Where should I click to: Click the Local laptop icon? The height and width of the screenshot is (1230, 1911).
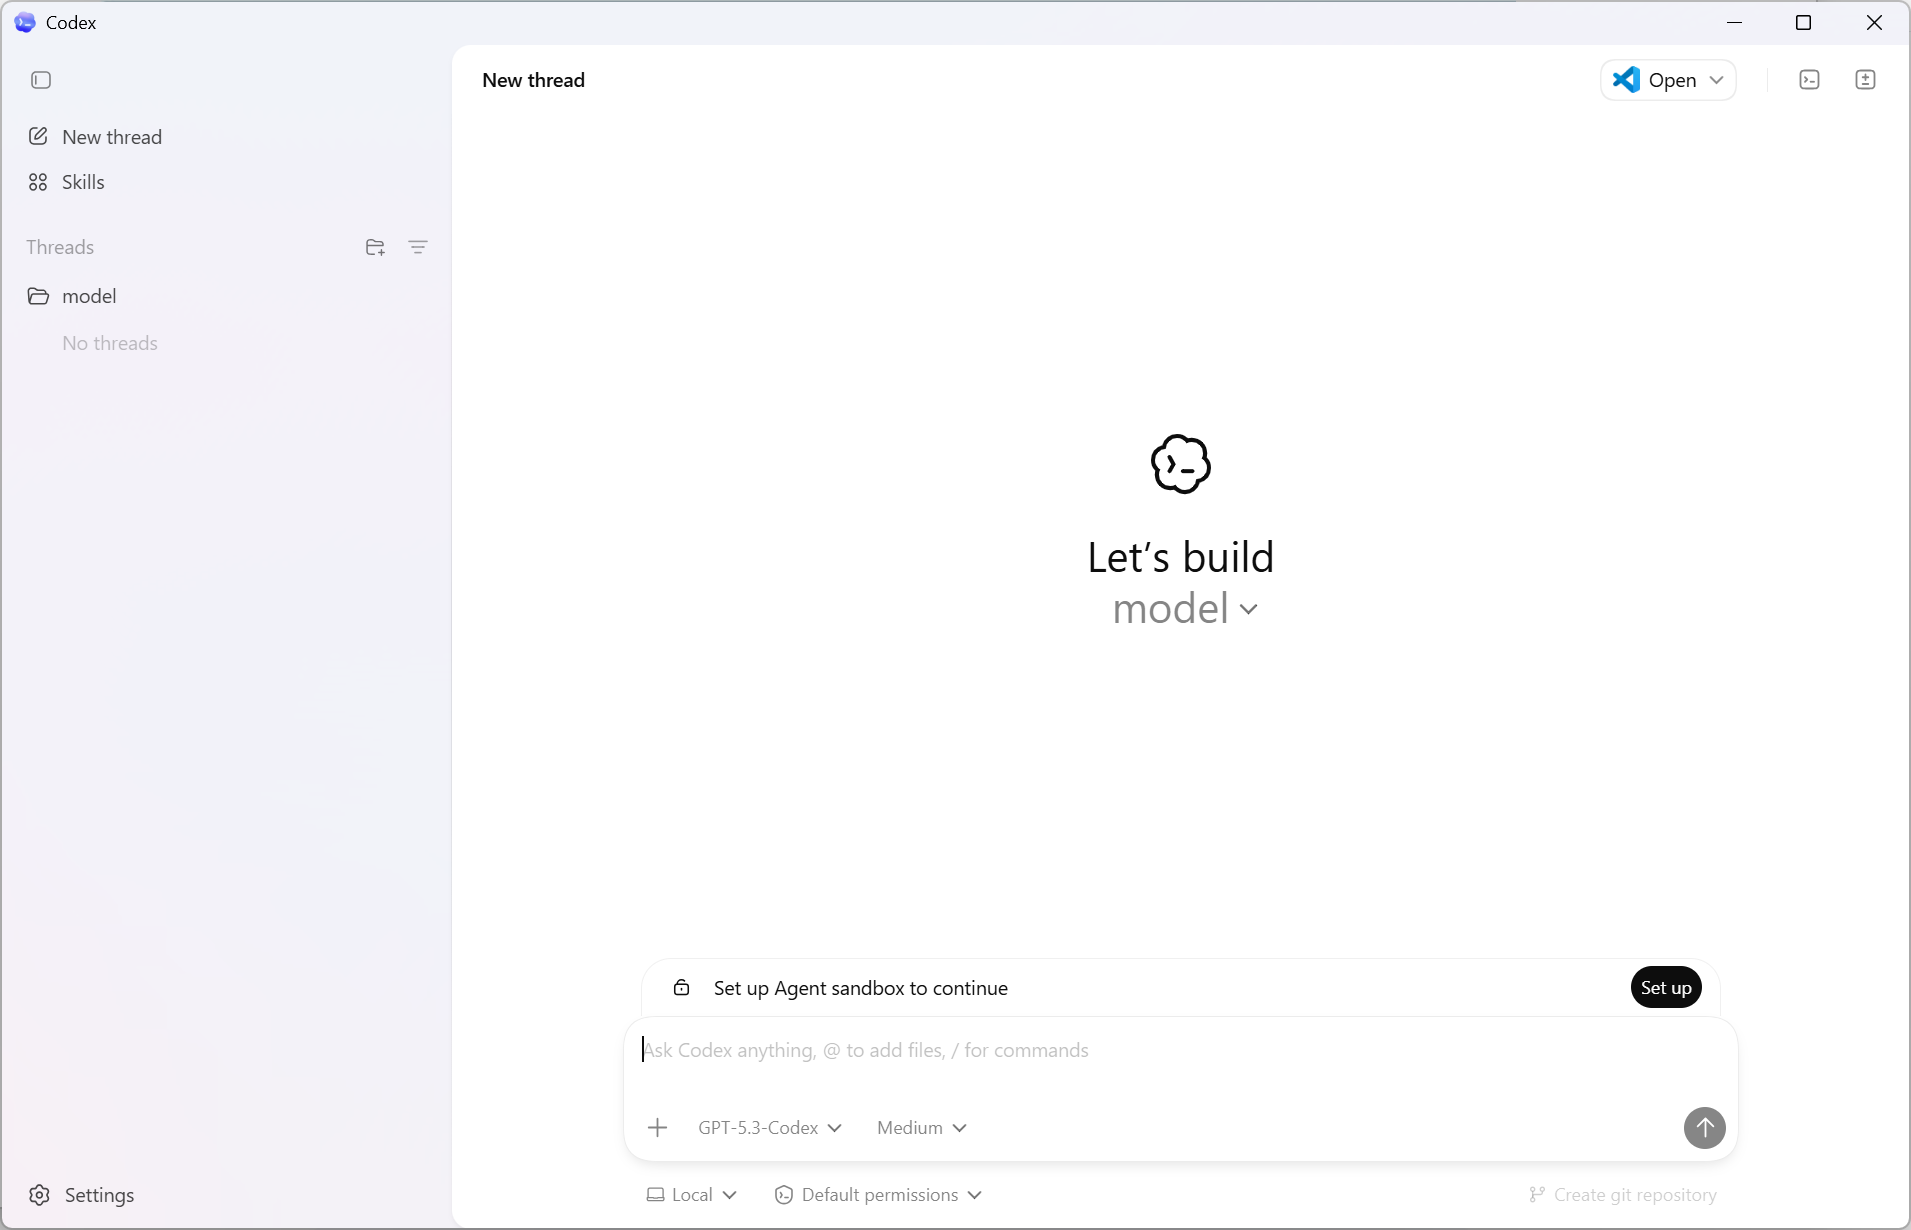[x=655, y=1195]
